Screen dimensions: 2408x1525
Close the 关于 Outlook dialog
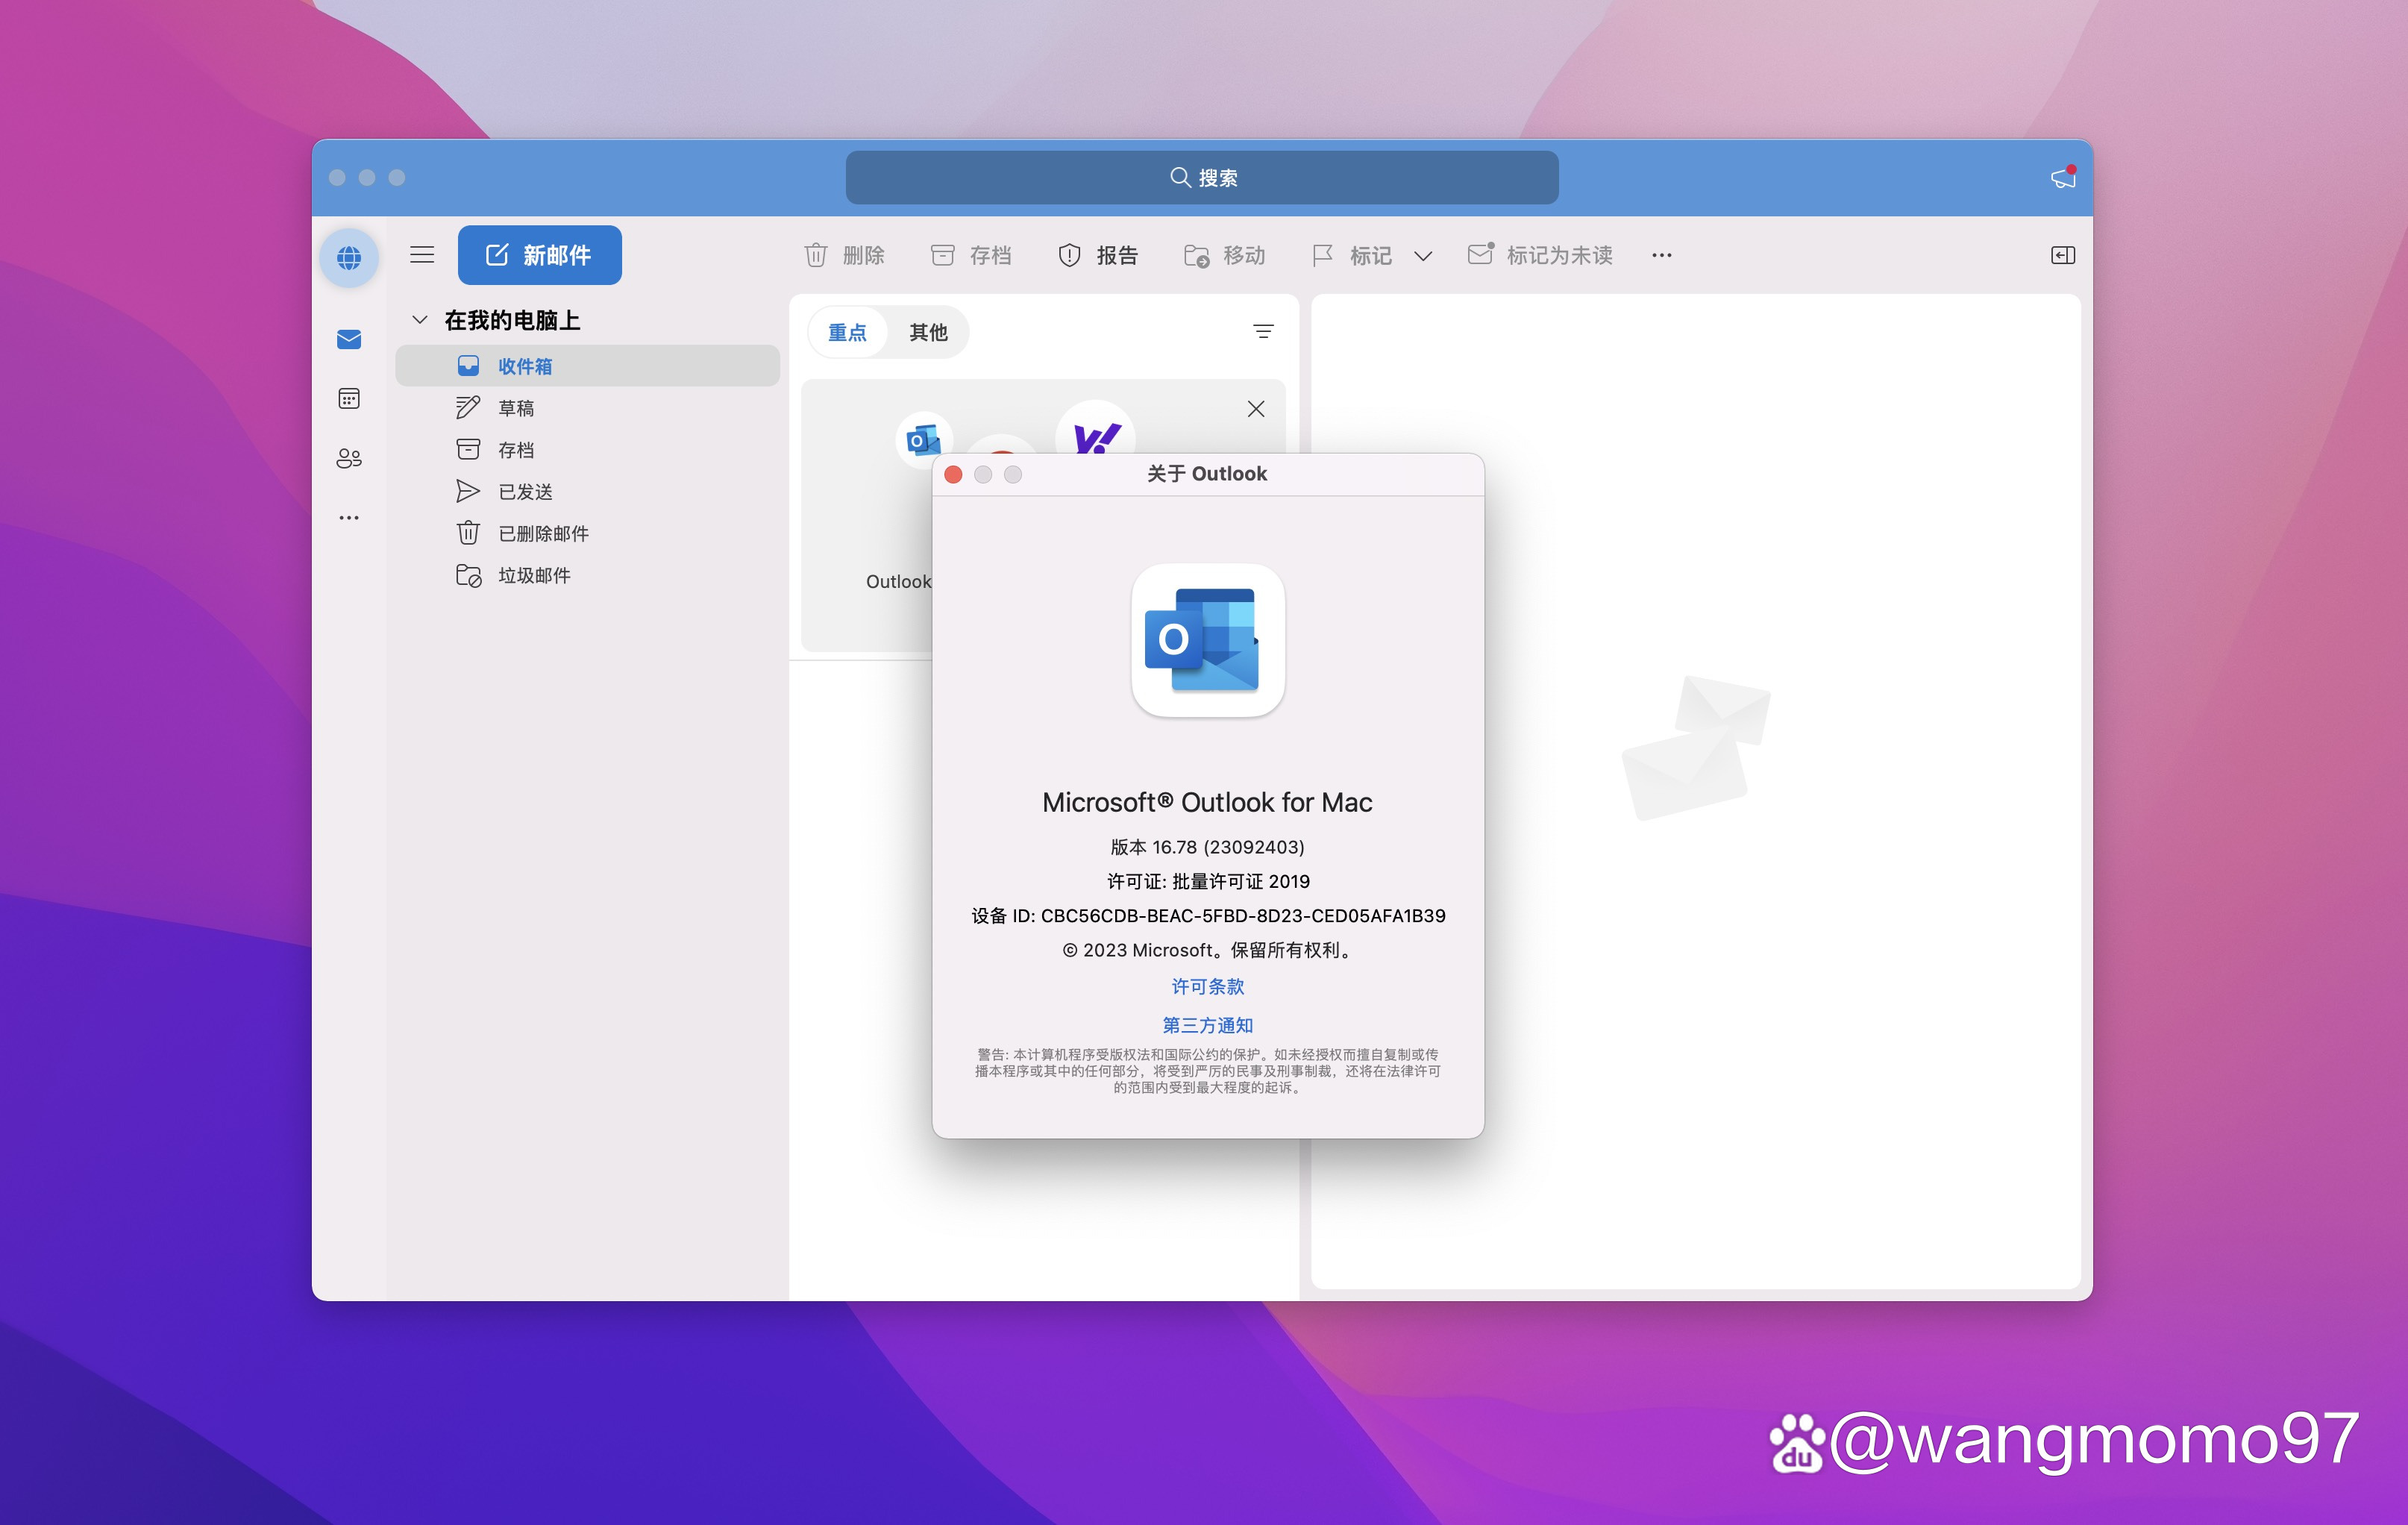tap(953, 474)
